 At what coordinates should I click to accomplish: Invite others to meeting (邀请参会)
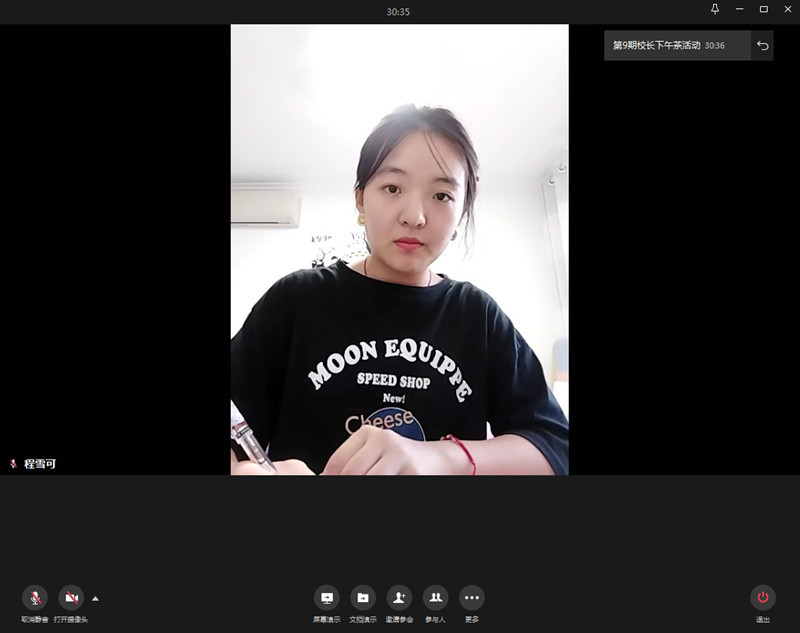[399, 598]
